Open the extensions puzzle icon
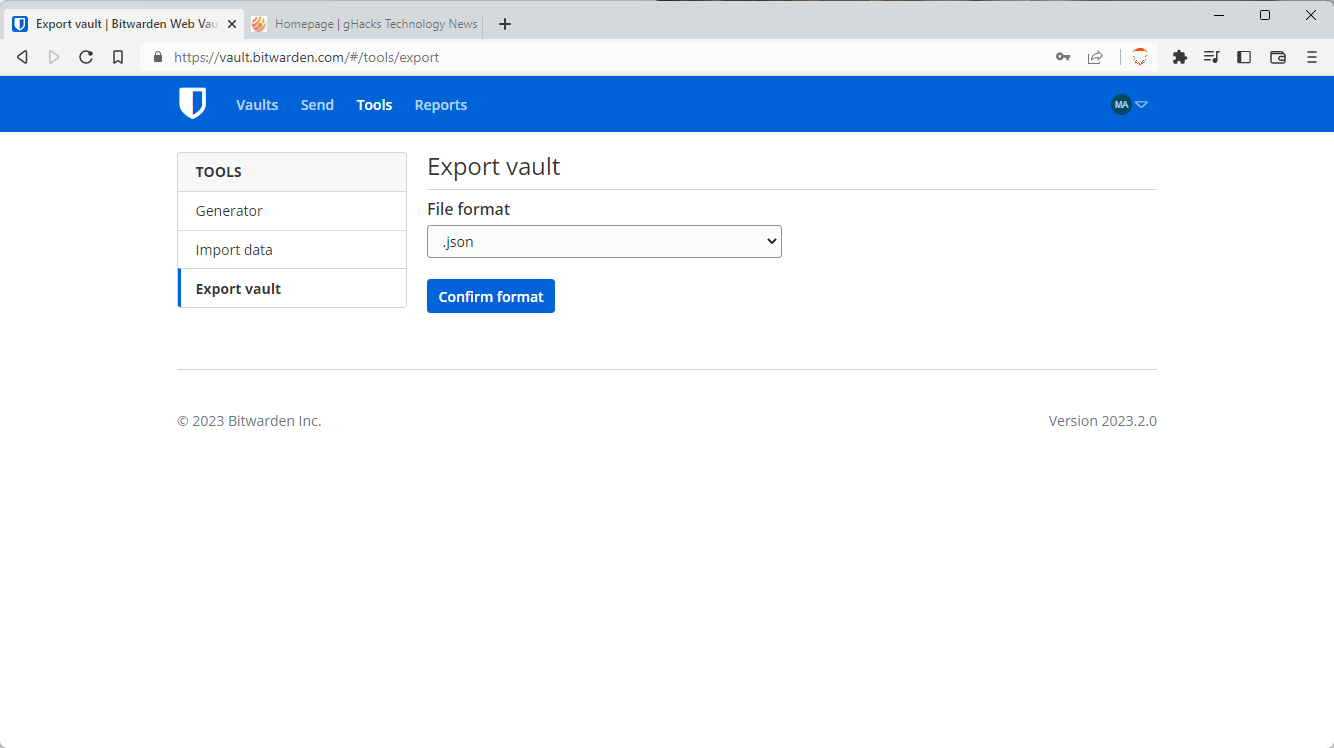Image resolution: width=1334 pixels, height=748 pixels. (x=1180, y=57)
